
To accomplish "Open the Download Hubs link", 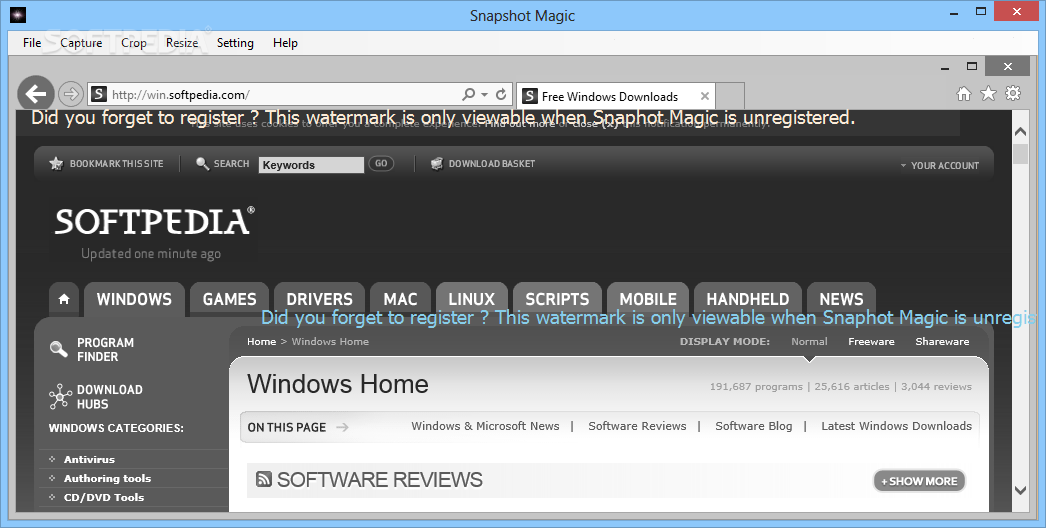I will pos(109,397).
